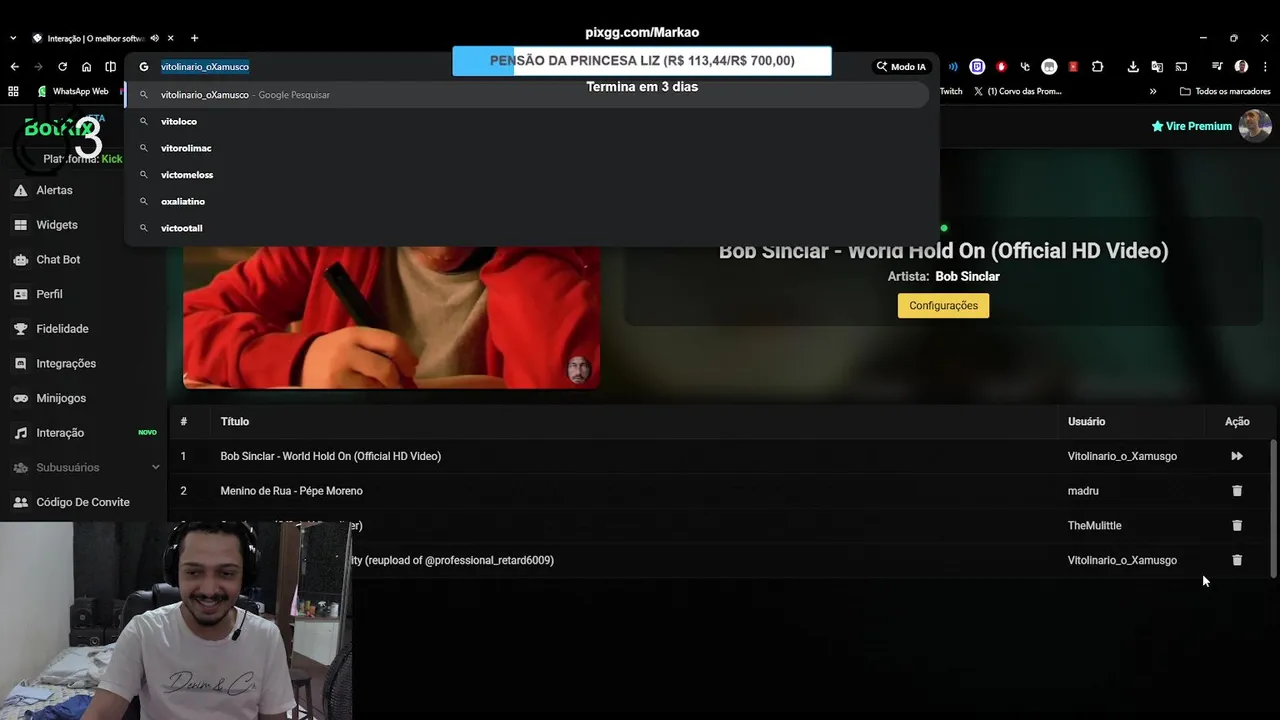1280x720 pixels.
Task: Mute the Interação tab audio icon
Action: [x=154, y=38]
